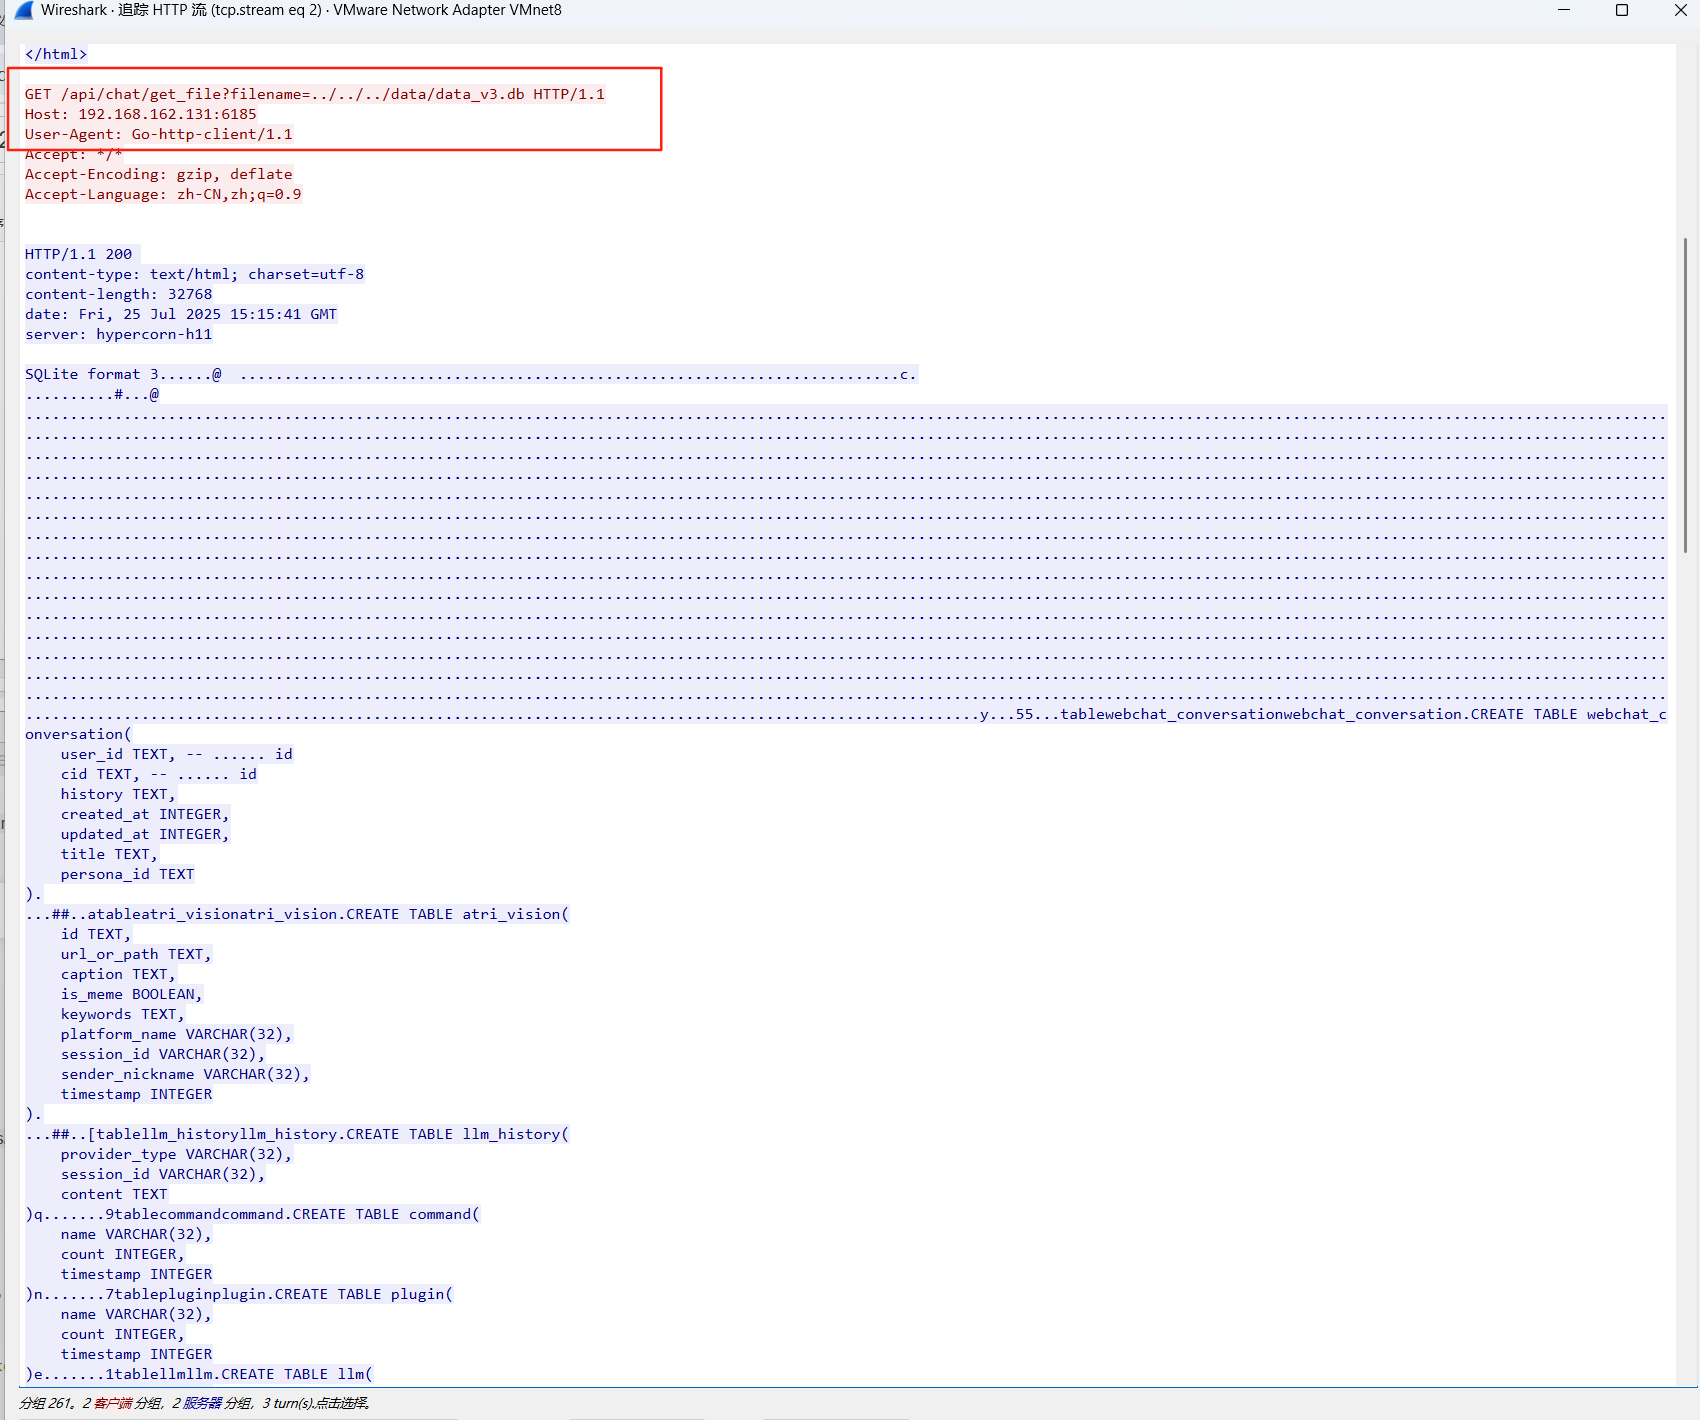The width and height of the screenshot is (1700, 1420).
Task: Click the status bar packet summary 分组 261
Action: click(x=195, y=1403)
